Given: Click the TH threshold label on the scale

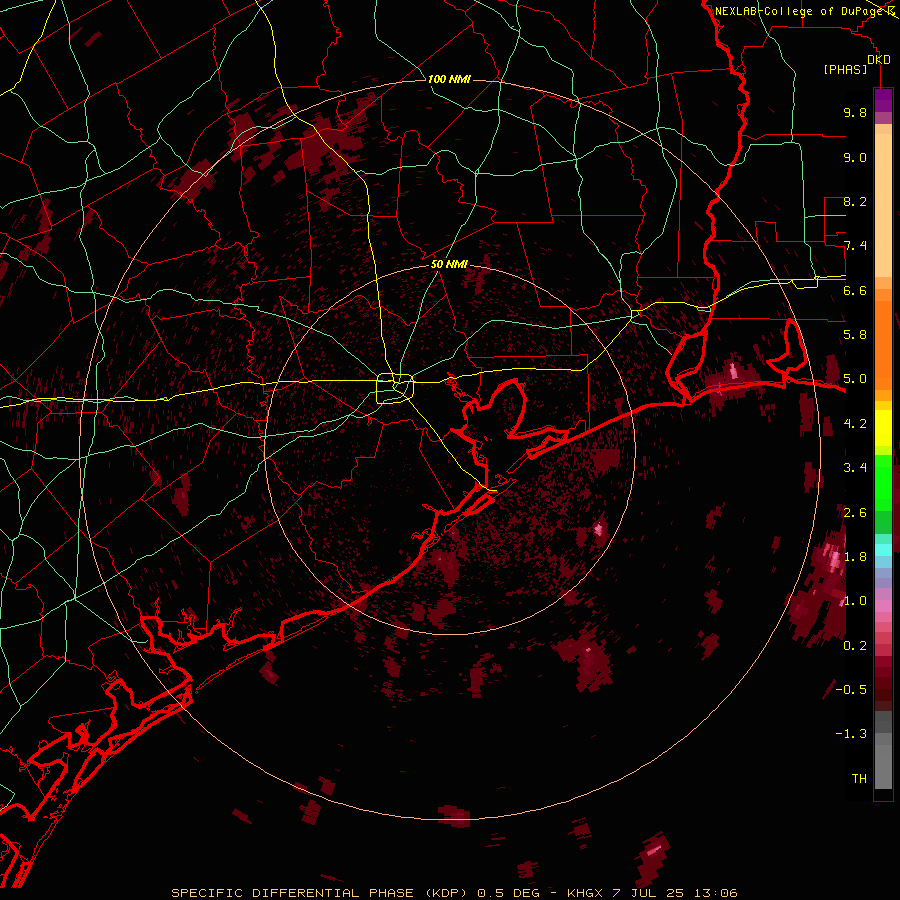Looking at the screenshot, I should [859, 779].
